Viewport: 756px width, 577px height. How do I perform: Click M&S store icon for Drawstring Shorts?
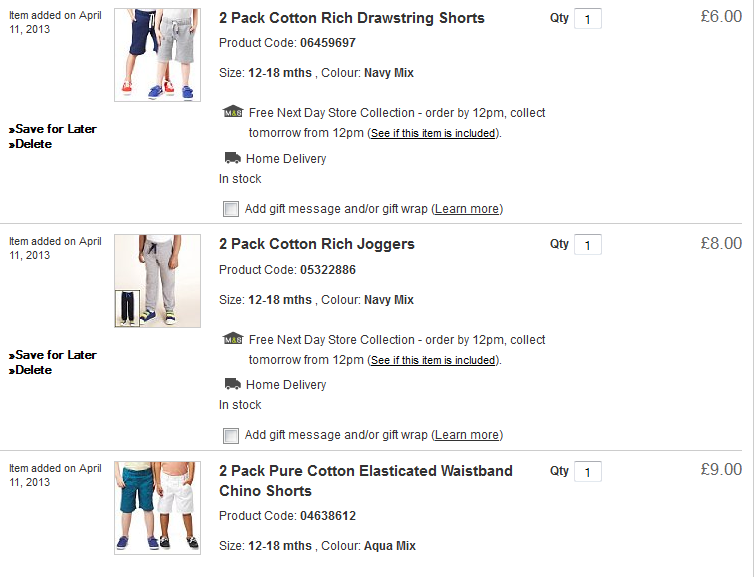coord(233,112)
